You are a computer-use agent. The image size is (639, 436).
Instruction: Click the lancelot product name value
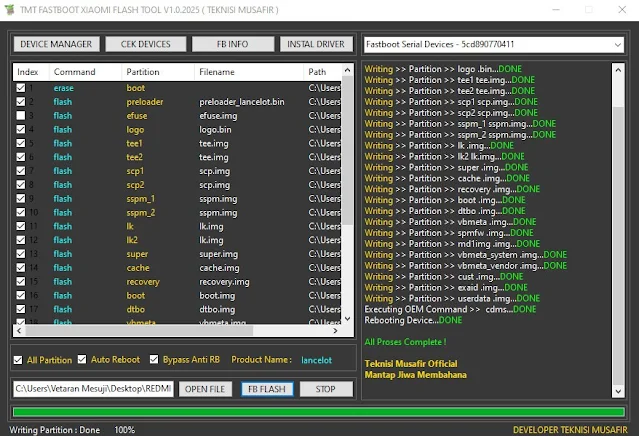(317, 360)
